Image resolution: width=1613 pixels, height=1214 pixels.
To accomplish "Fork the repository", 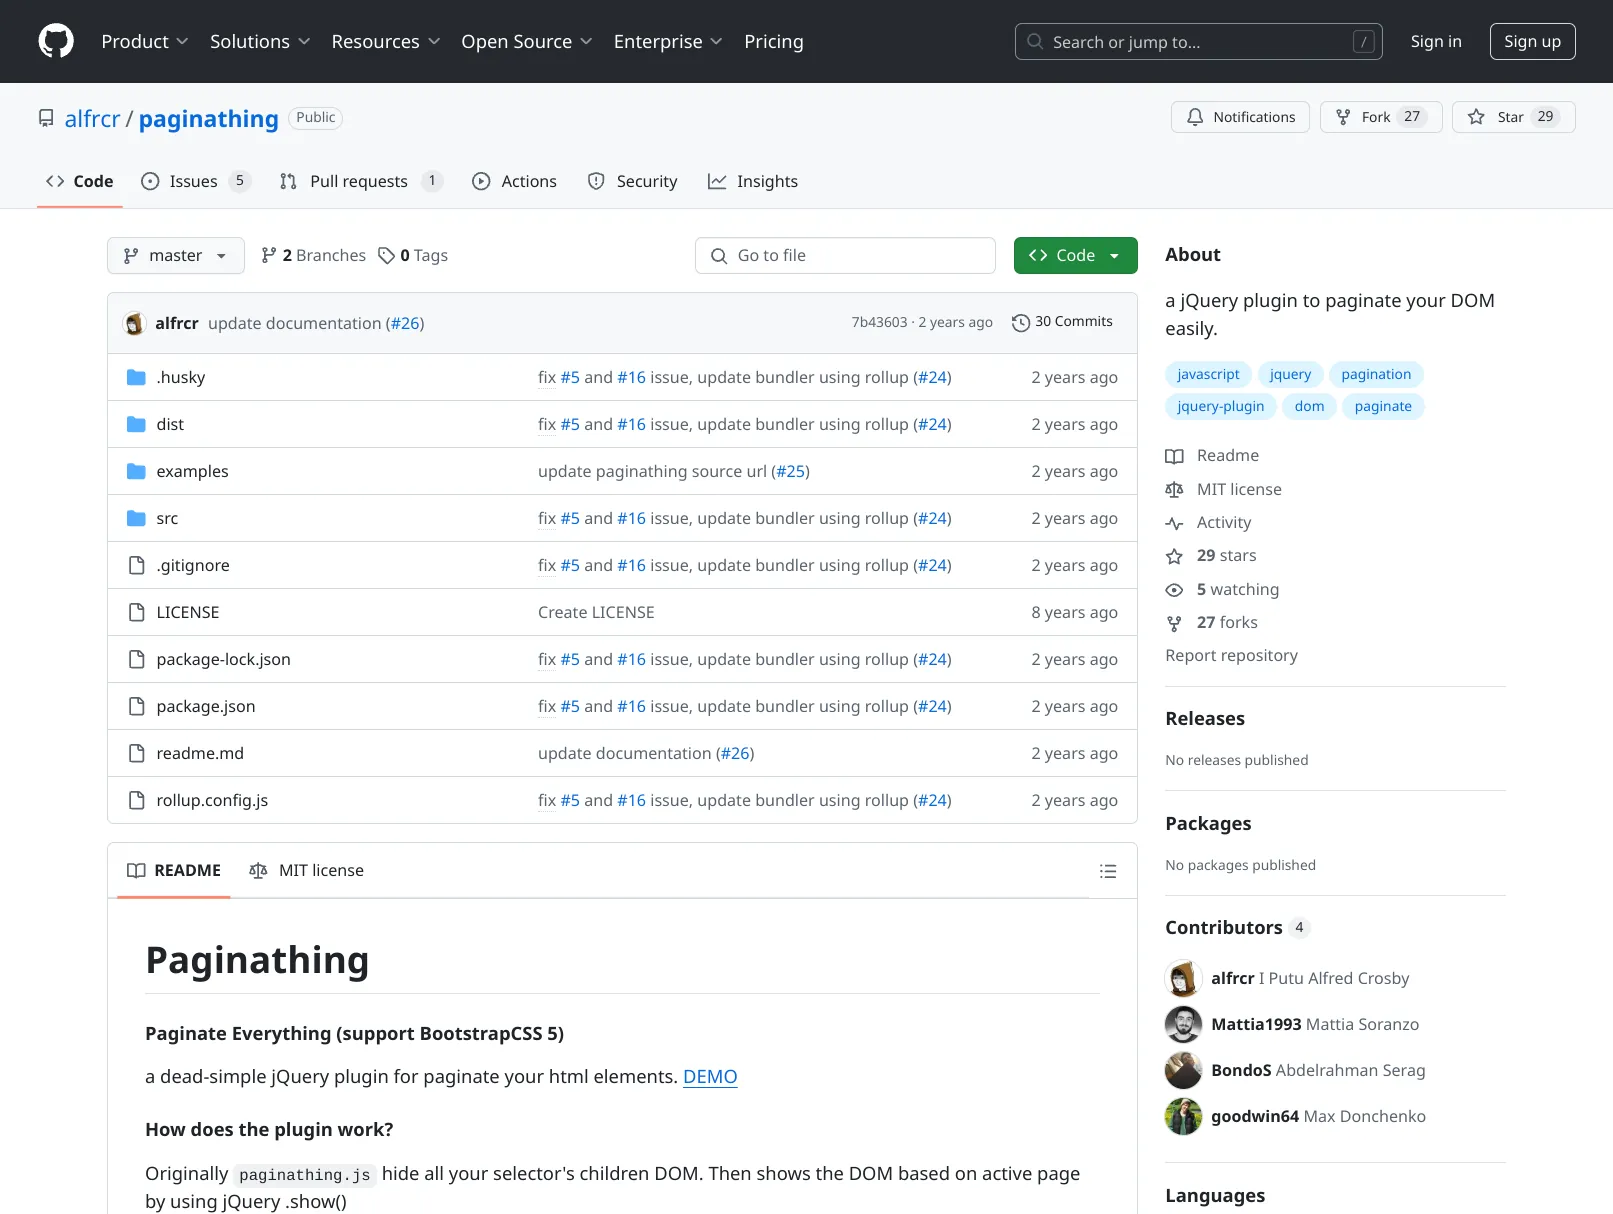I will pos(1381,117).
